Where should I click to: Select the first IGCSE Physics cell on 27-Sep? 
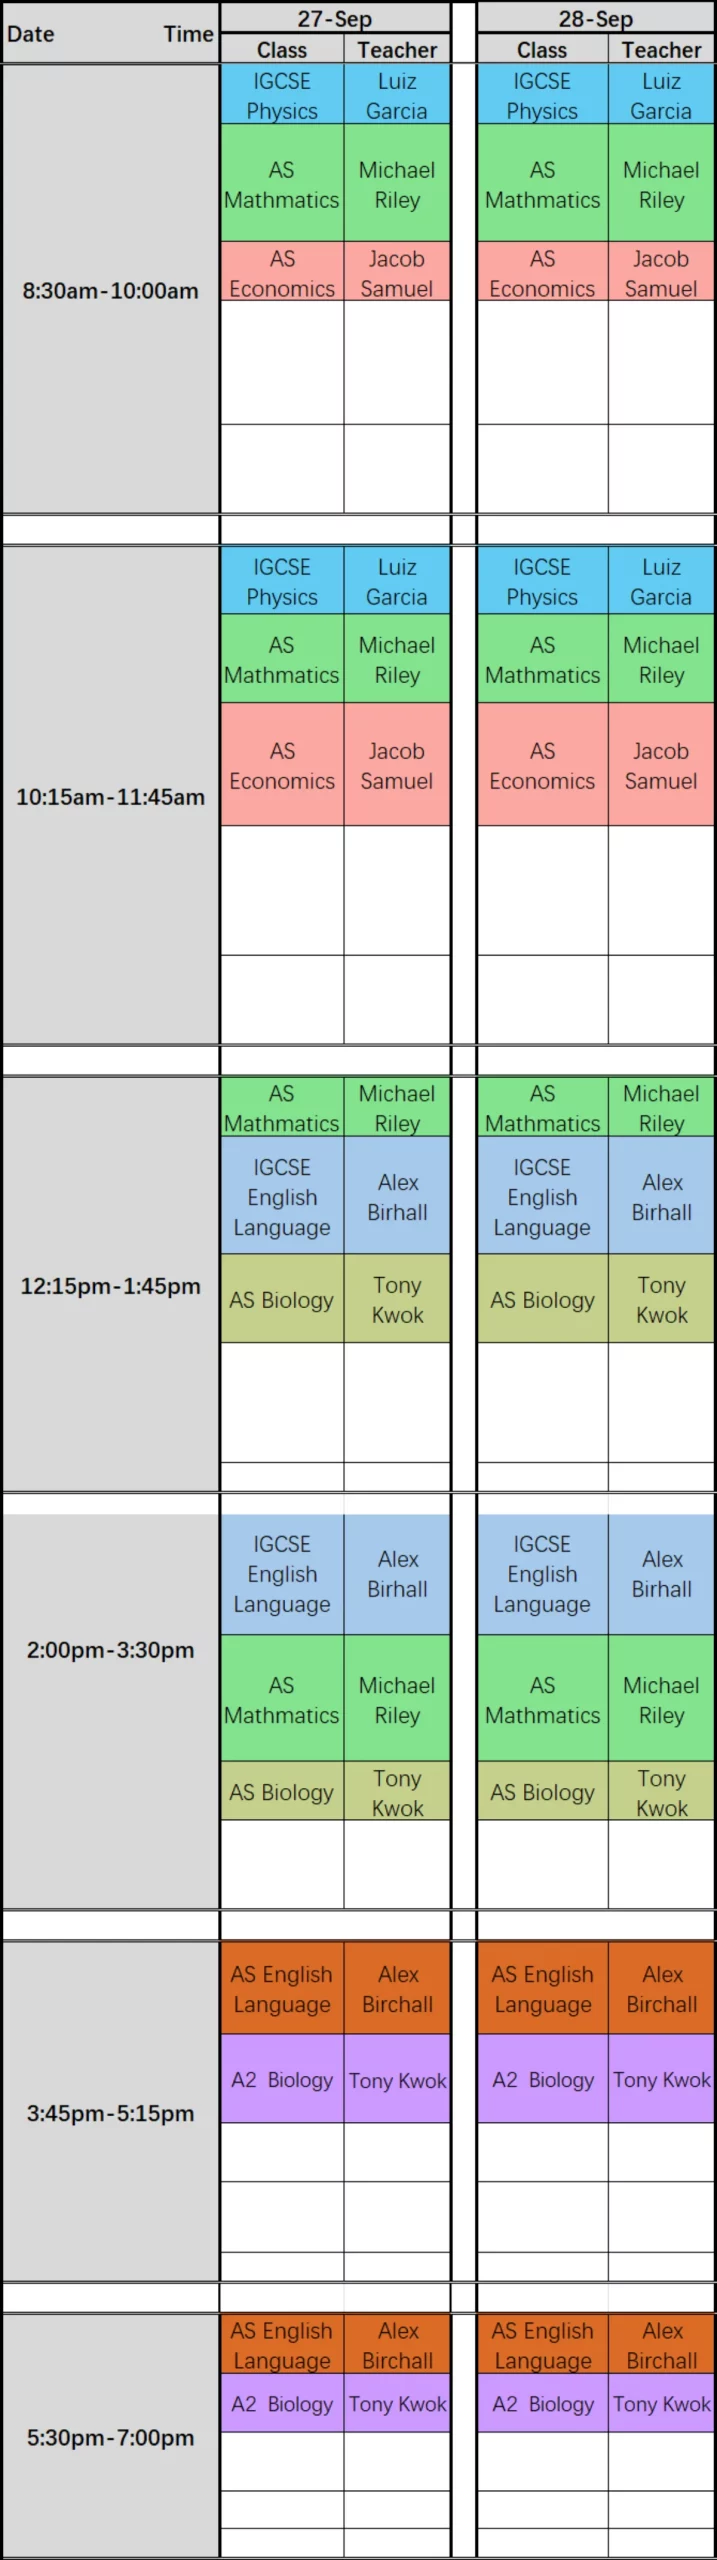(x=282, y=95)
